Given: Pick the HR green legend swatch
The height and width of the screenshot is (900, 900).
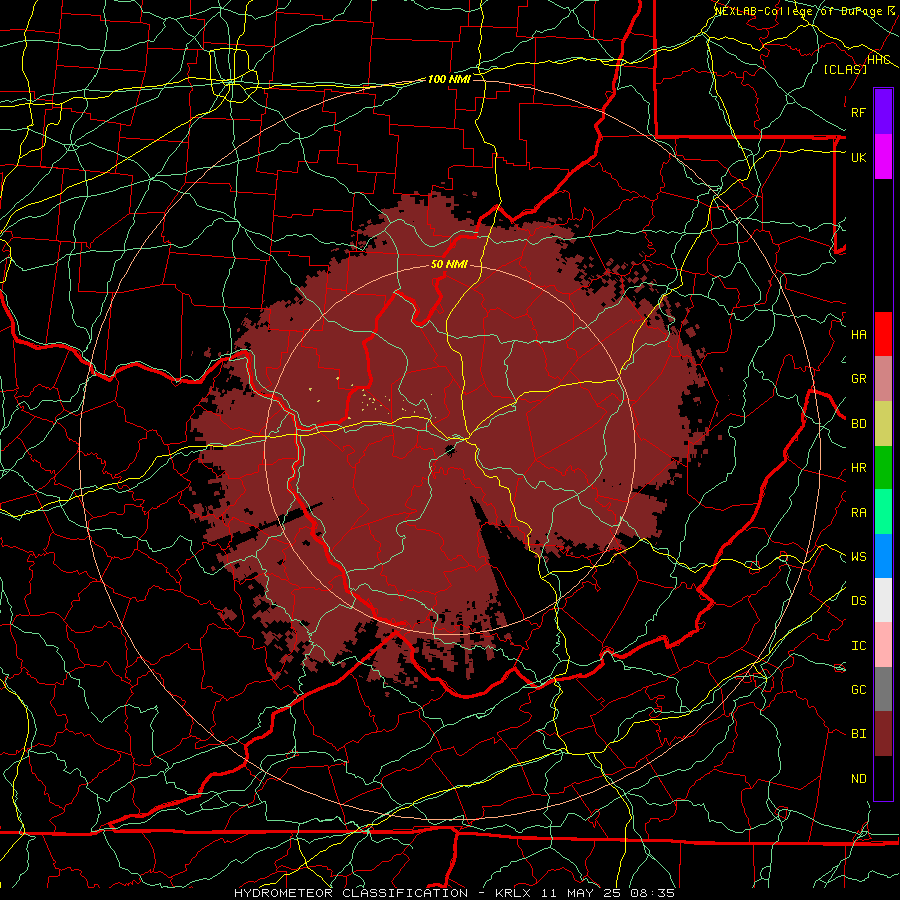Looking at the screenshot, I should [x=883, y=467].
